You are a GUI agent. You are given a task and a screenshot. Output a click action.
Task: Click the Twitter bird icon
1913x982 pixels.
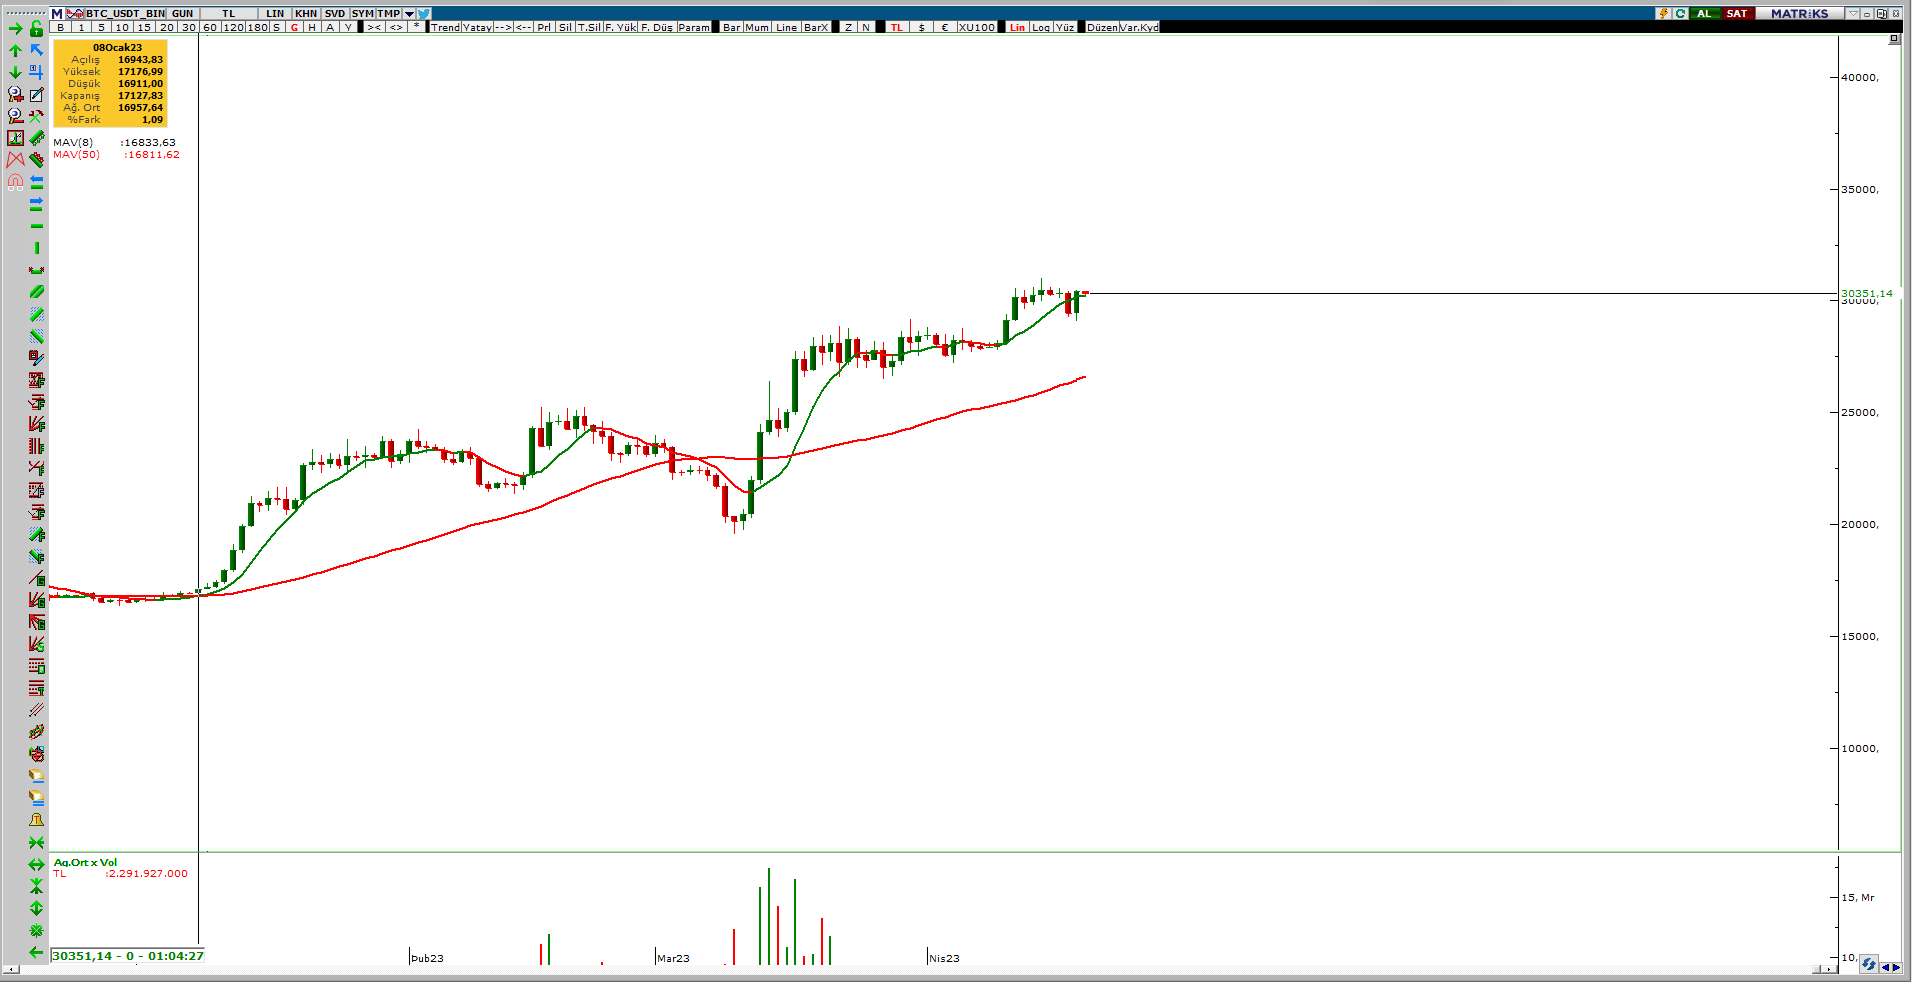pos(424,14)
